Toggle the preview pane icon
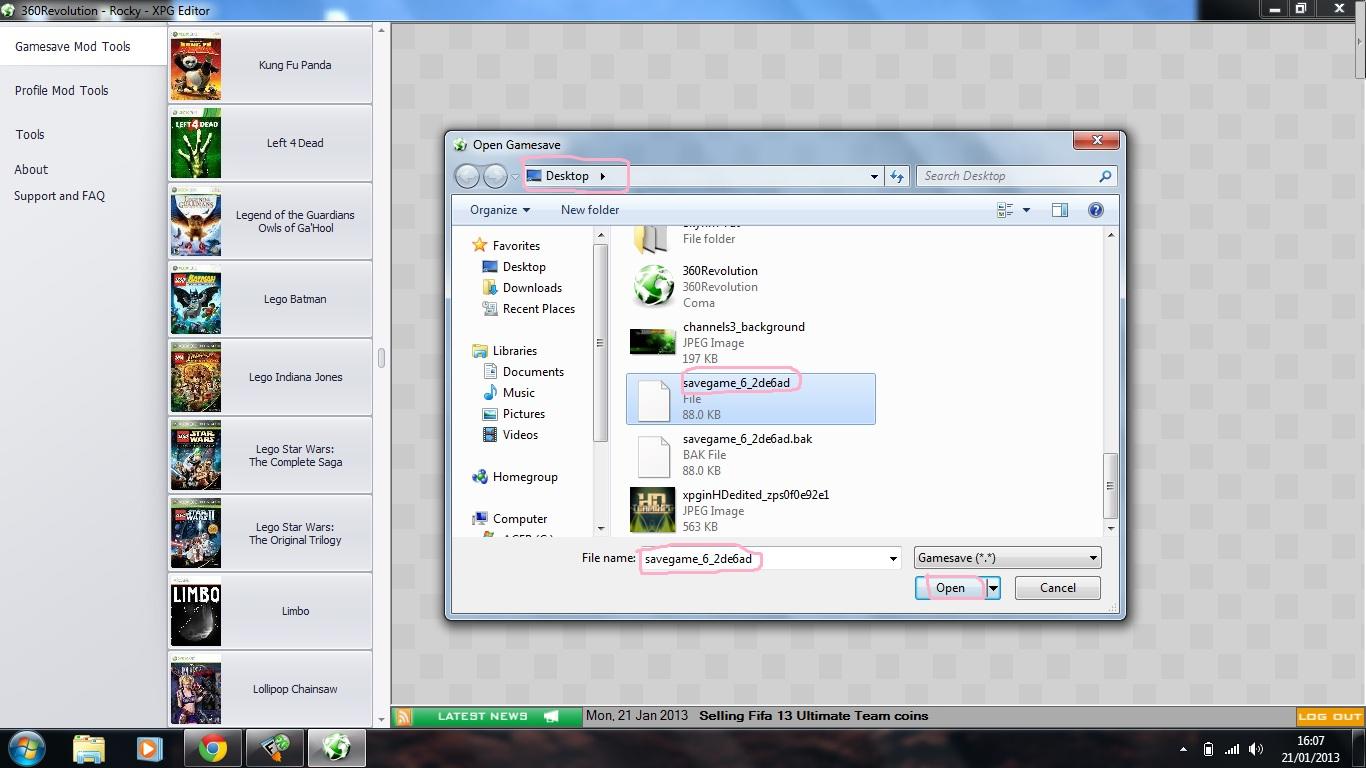 pyautogui.click(x=1059, y=210)
